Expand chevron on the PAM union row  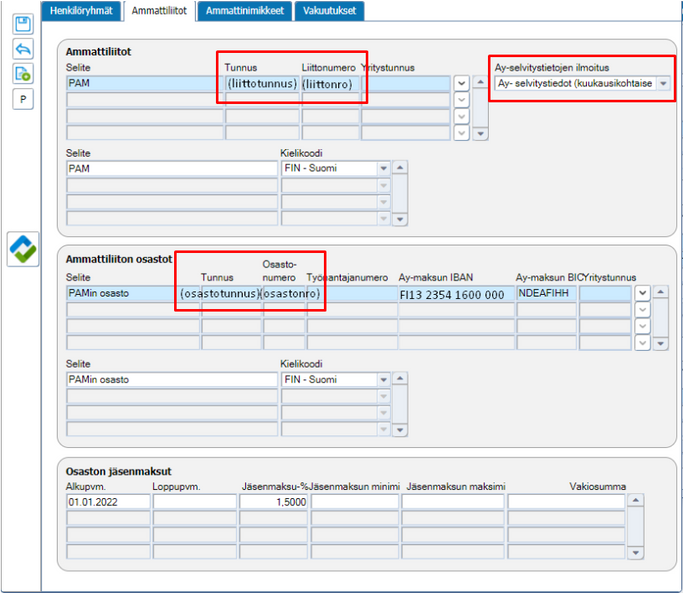pyautogui.click(x=461, y=83)
